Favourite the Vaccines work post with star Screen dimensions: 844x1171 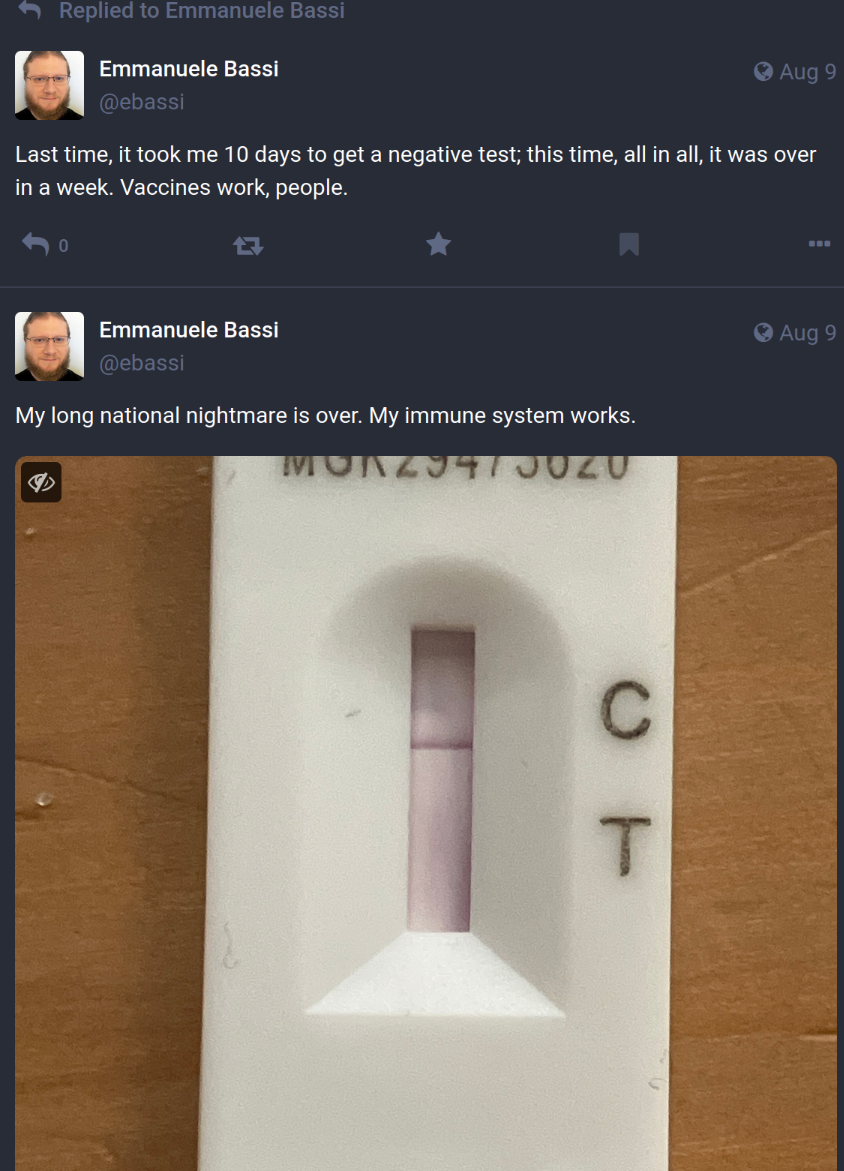tap(438, 244)
